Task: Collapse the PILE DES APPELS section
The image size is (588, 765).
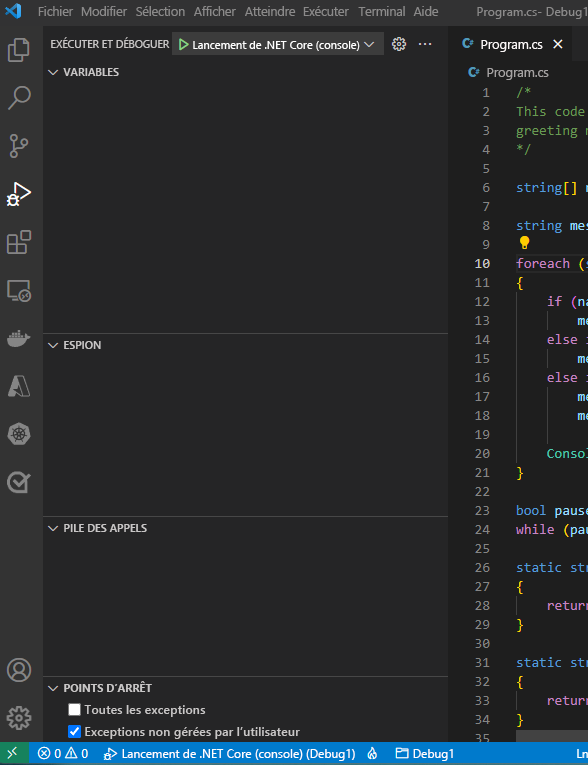Action: click(53, 528)
